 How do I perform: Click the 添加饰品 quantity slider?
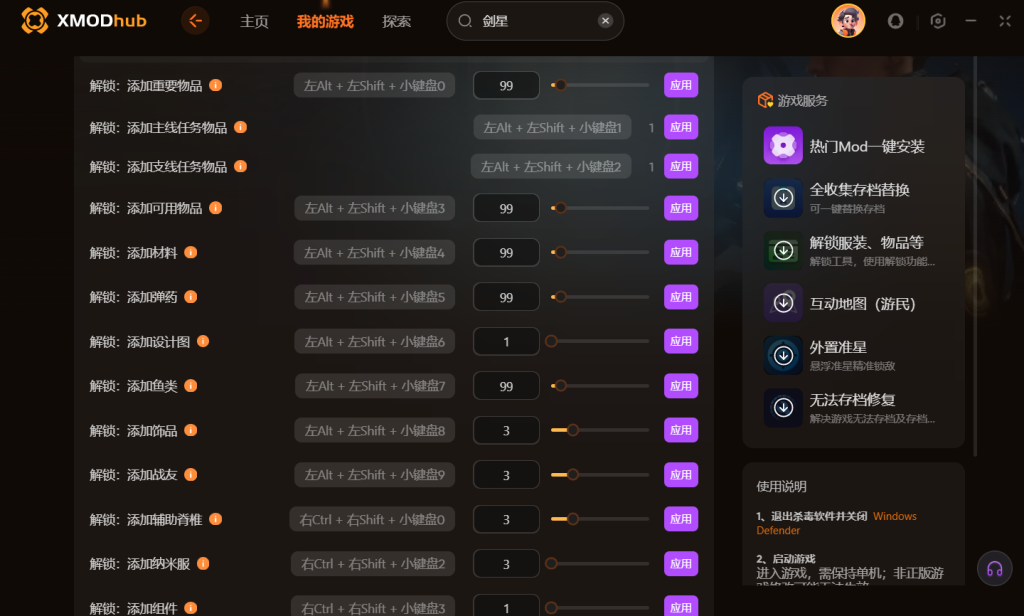[x=599, y=431]
